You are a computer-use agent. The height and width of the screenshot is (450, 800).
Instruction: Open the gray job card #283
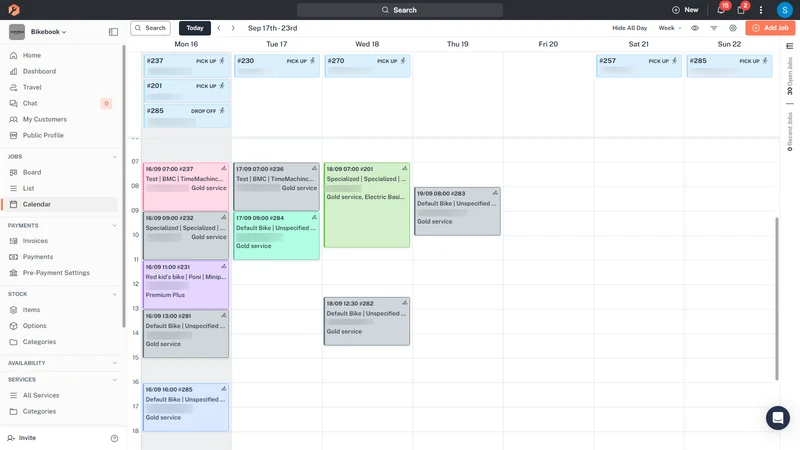click(x=457, y=211)
